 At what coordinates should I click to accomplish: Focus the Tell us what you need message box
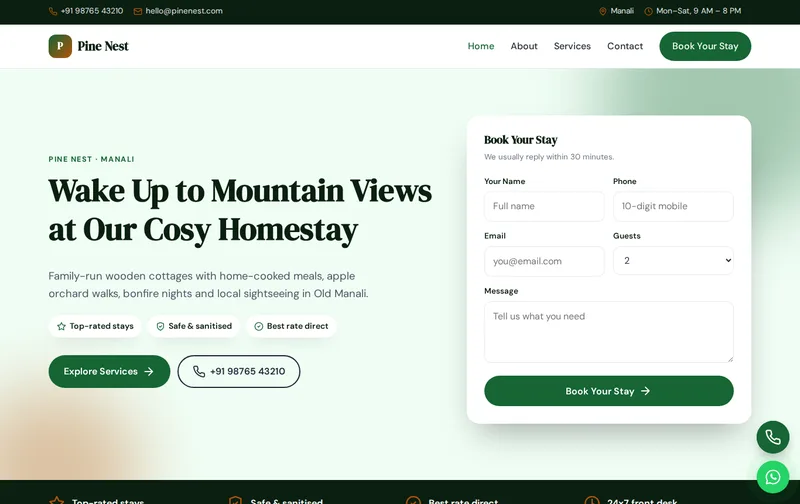coord(609,332)
